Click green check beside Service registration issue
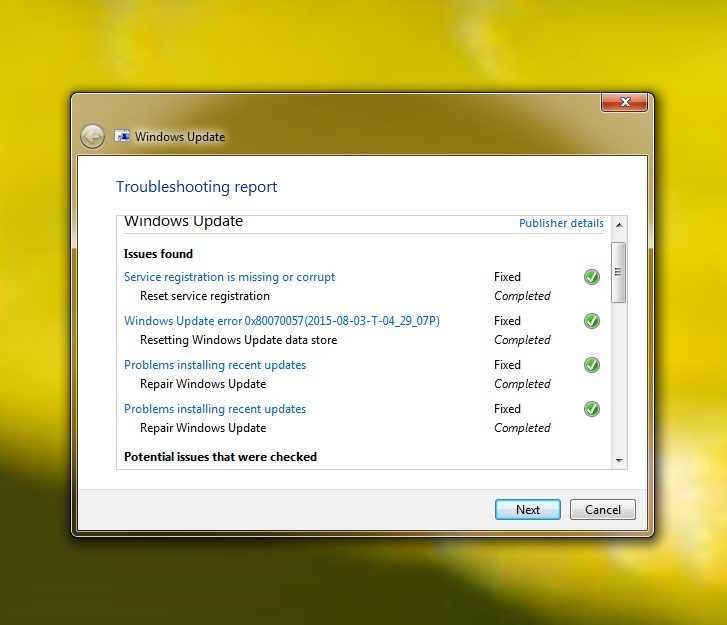The image size is (727, 625). (592, 277)
